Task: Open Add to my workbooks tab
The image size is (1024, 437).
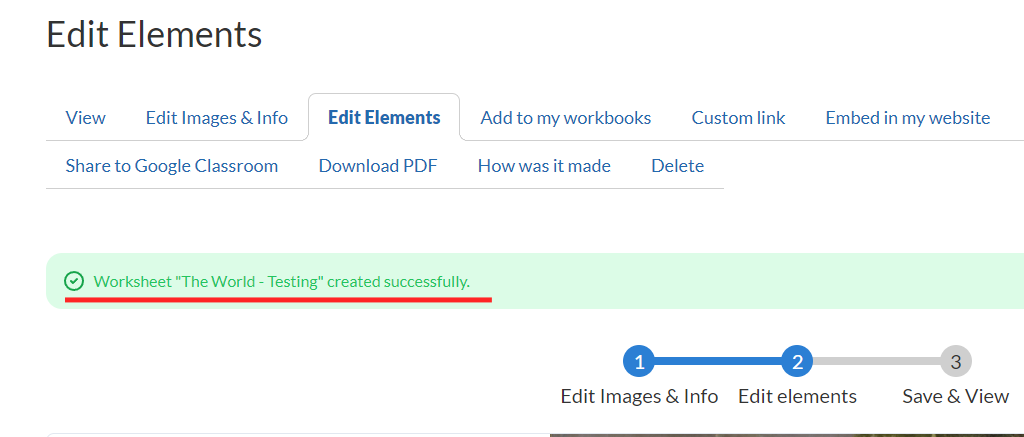Action: coord(566,118)
